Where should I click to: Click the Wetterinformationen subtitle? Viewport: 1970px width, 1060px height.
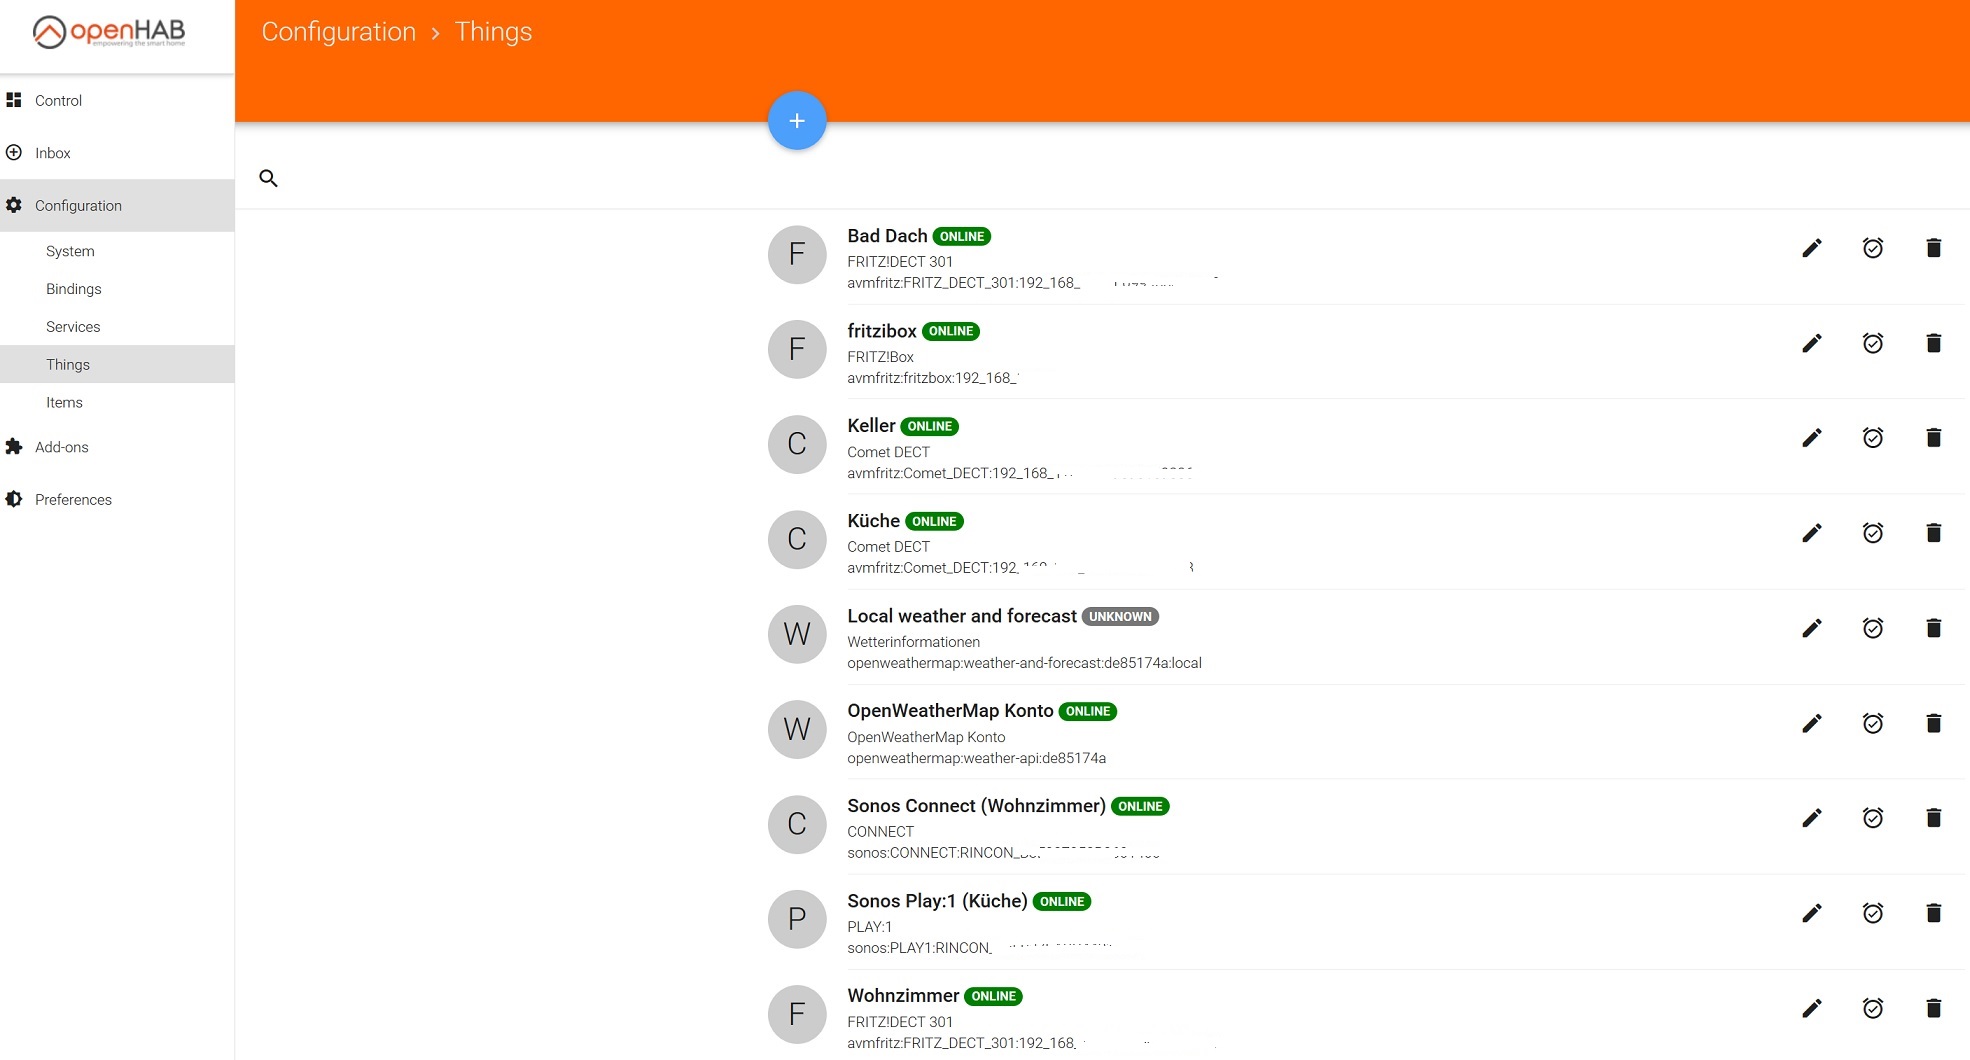tap(913, 642)
